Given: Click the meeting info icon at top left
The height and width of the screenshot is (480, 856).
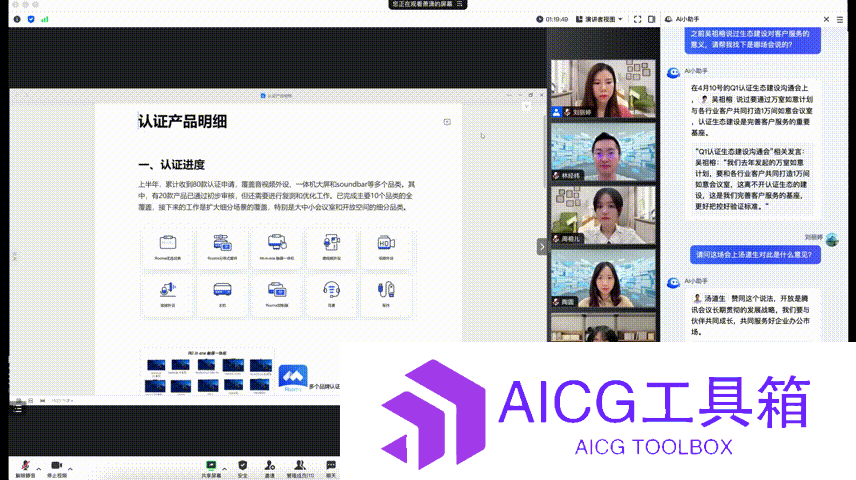Looking at the screenshot, I should (17, 19).
